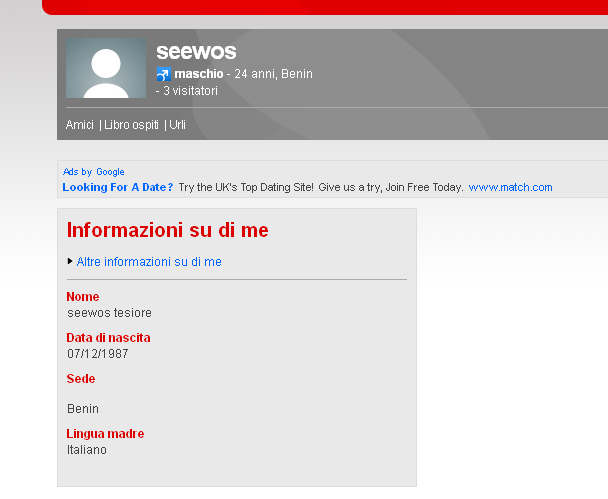
Task: Click the blue male gender icon
Action: click(163, 75)
